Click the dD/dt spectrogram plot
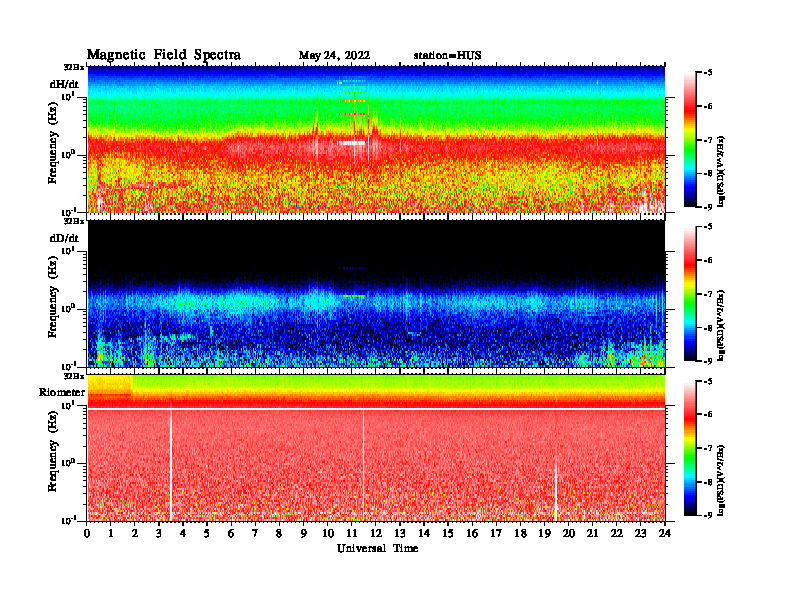 pos(376,293)
